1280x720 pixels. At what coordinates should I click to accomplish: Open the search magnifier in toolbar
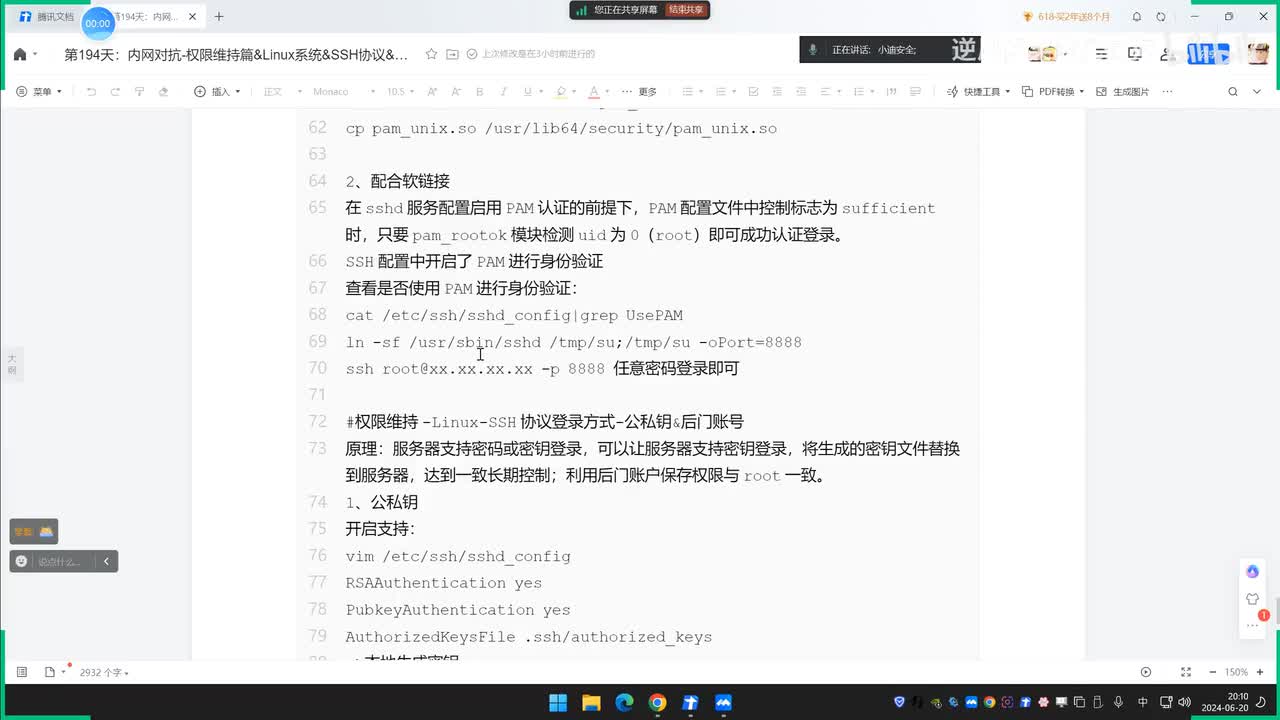coord(1232,92)
